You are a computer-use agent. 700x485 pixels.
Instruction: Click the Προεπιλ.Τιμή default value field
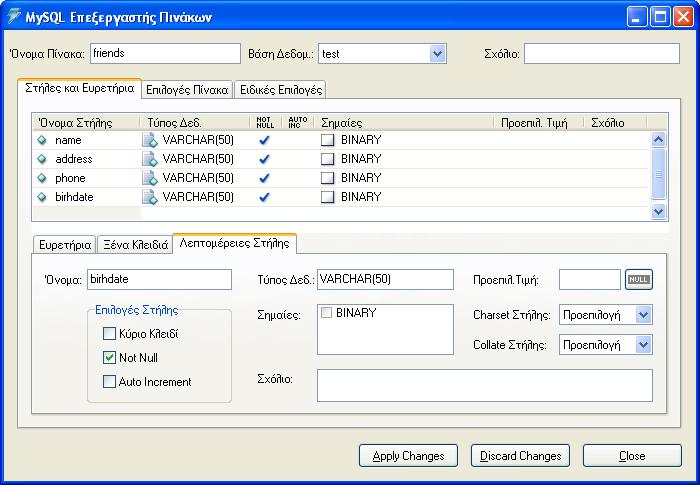(x=590, y=280)
